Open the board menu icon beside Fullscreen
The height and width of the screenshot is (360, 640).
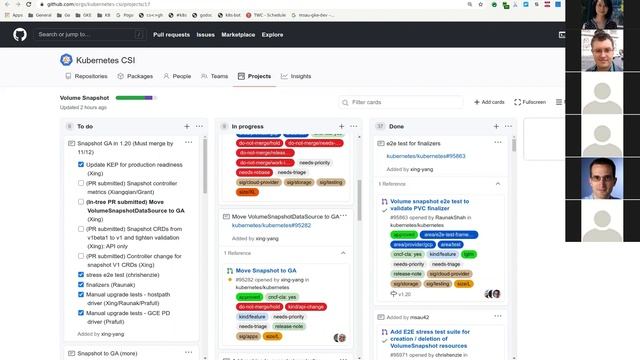[x=559, y=102]
